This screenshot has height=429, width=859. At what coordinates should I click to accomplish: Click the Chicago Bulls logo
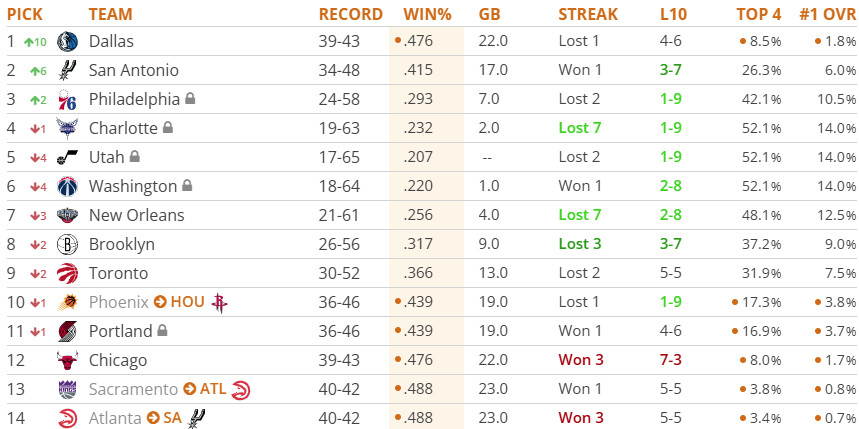(x=67, y=360)
